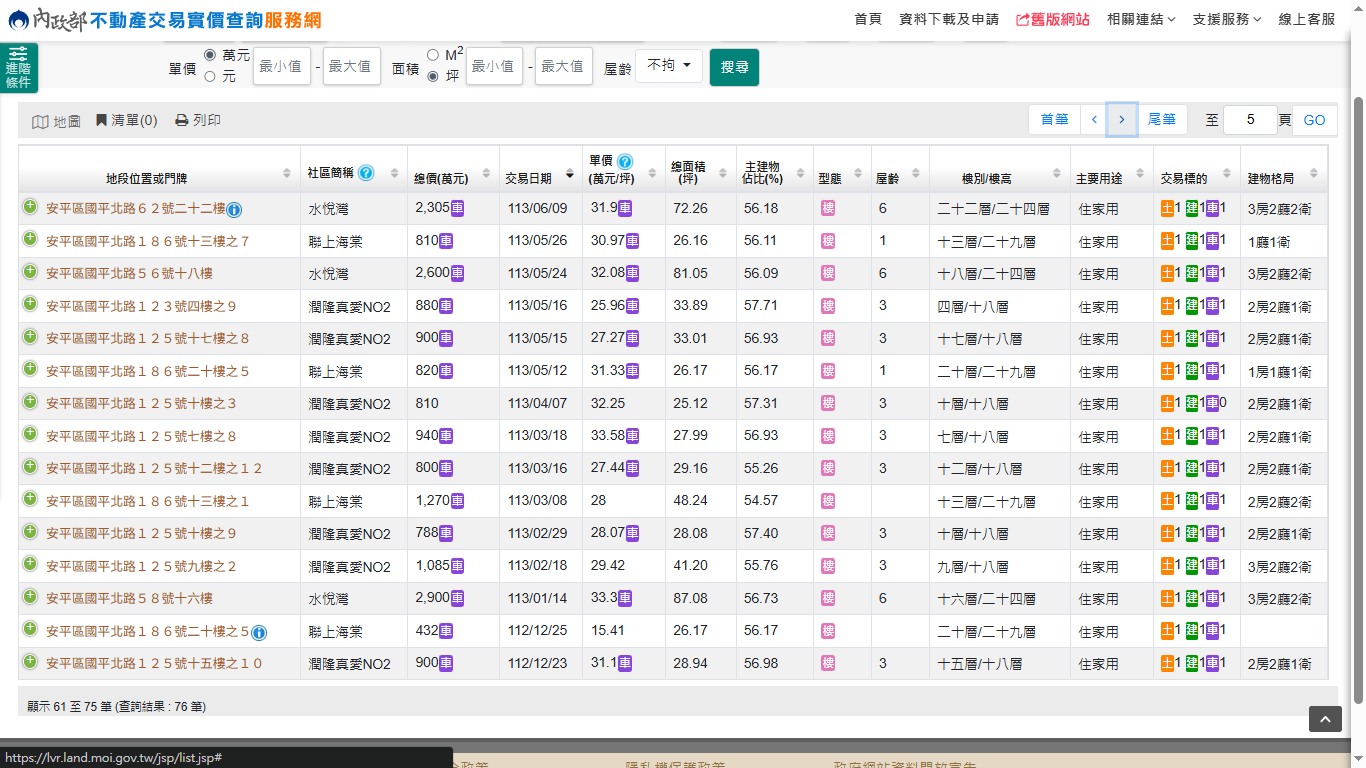Open the 清單(0) saved list tab
This screenshot has height=768, width=1366.
click(127, 120)
